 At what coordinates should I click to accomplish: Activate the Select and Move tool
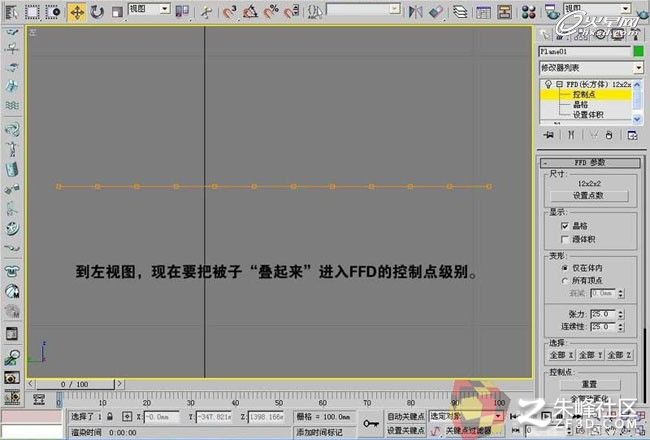click(x=77, y=12)
